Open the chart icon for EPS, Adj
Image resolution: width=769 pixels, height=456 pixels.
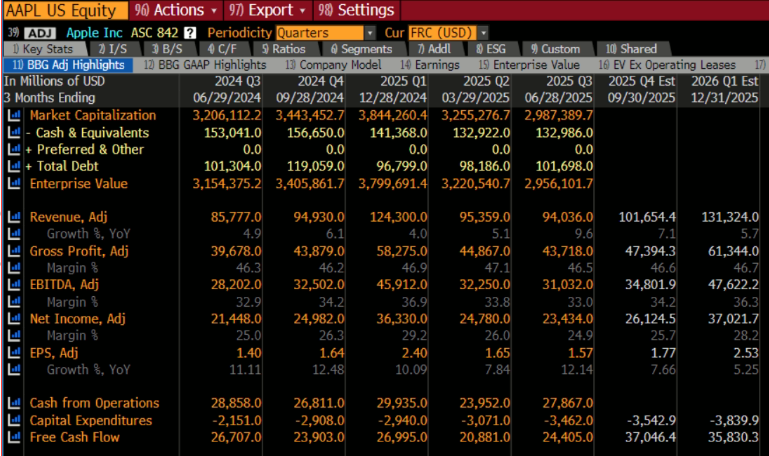coord(14,353)
